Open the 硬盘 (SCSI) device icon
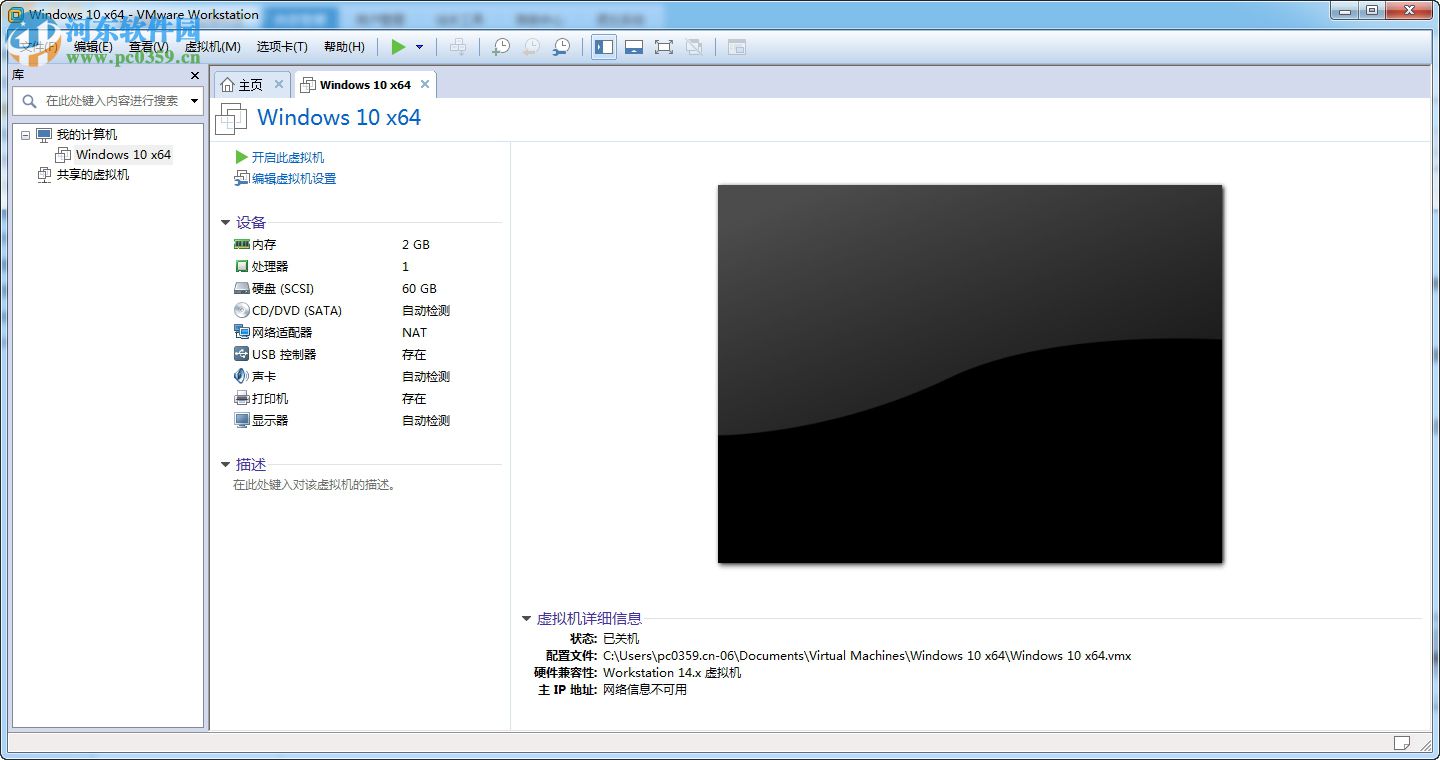The width and height of the screenshot is (1440, 760). coord(242,288)
